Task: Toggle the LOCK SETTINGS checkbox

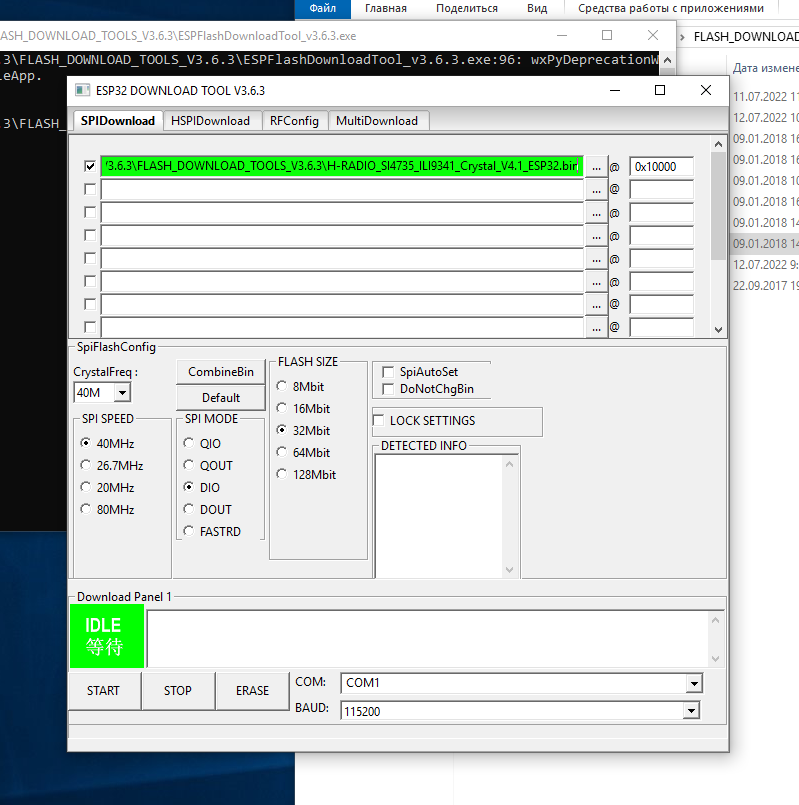Action: (x=379, y=420)
